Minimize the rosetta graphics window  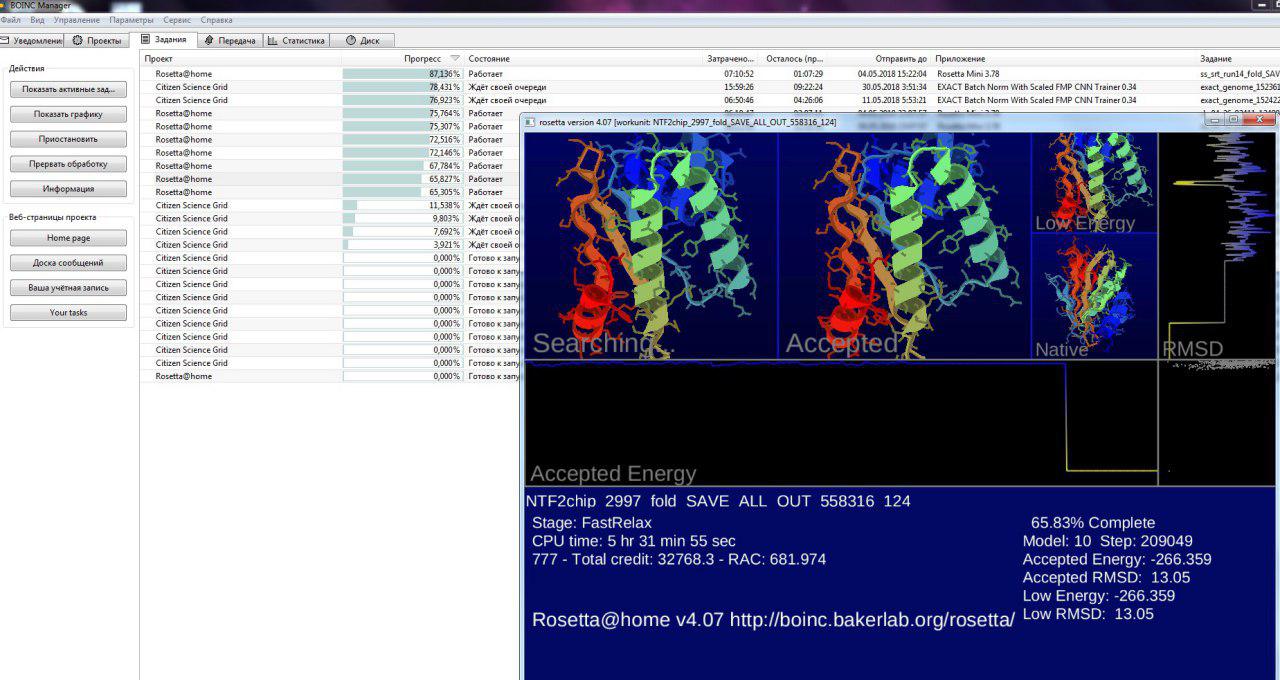pos(1214,120)
